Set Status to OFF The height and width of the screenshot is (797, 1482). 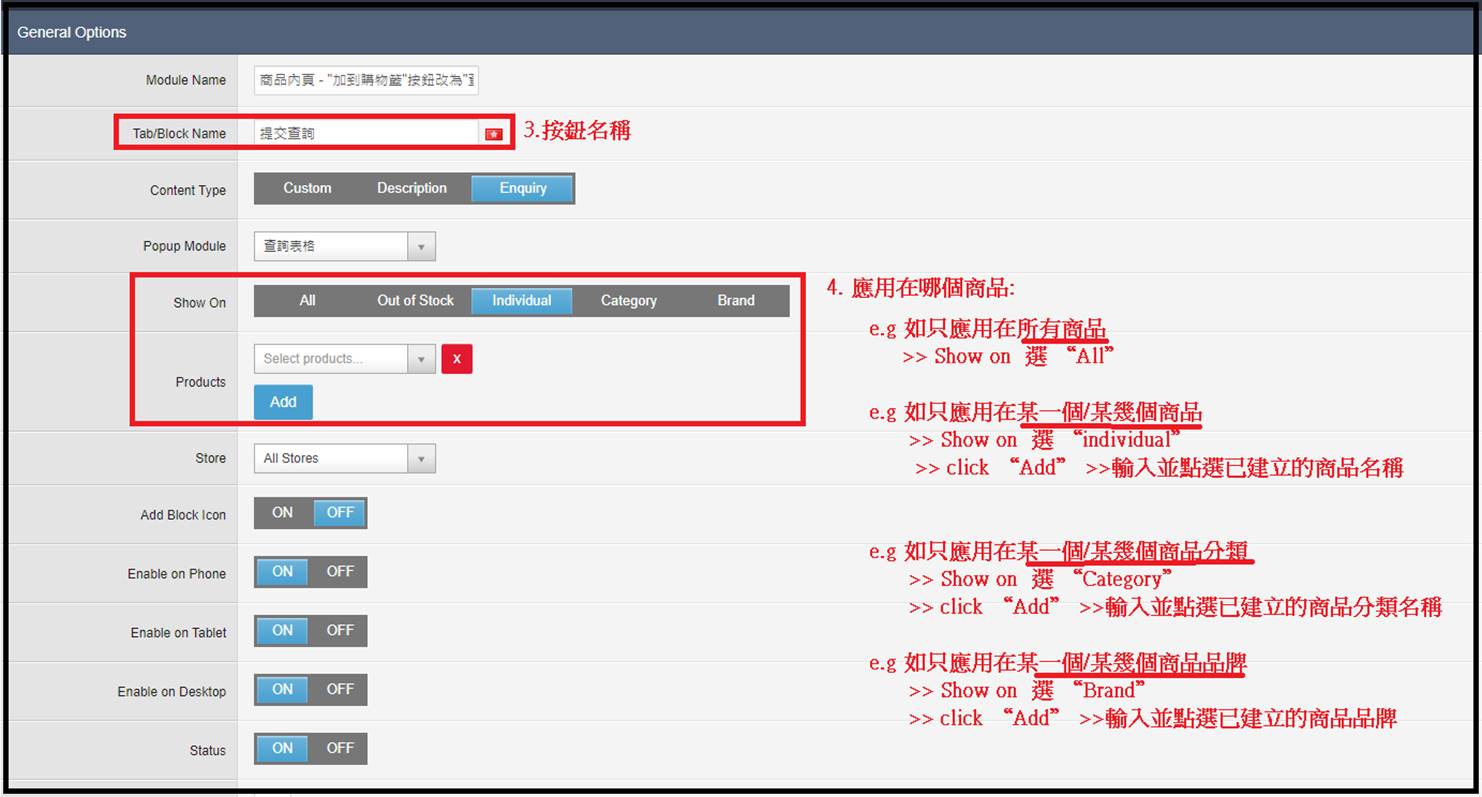[x=340, y=749]
